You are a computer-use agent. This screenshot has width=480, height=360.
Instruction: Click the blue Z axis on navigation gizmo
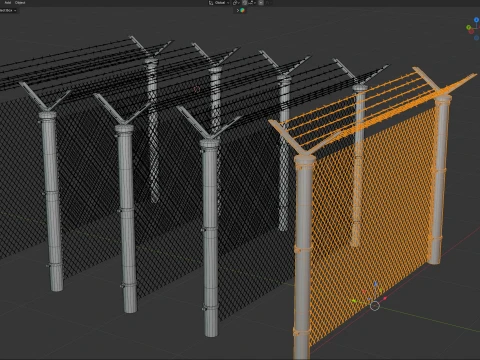(476, 20)
